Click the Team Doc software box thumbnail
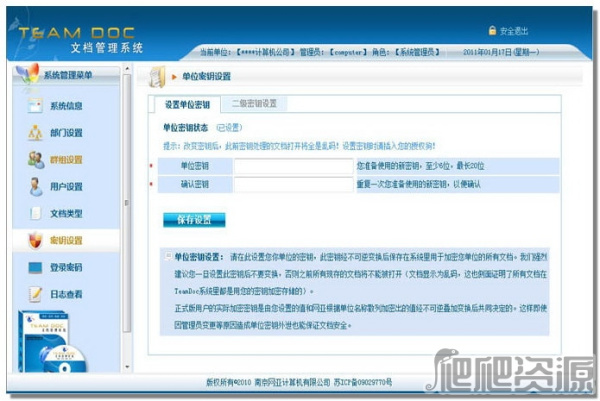This screenshot has width=600, height=401. [x=48, y=340]
